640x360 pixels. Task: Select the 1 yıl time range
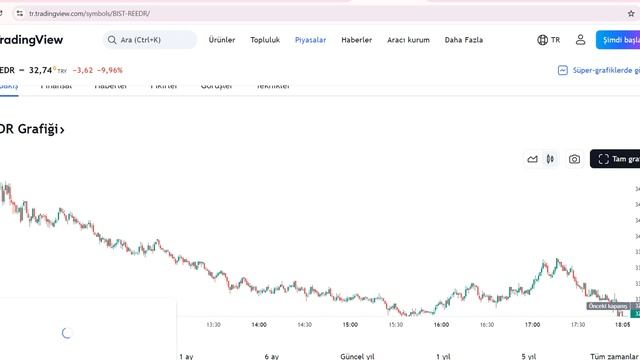pos(443,356)
